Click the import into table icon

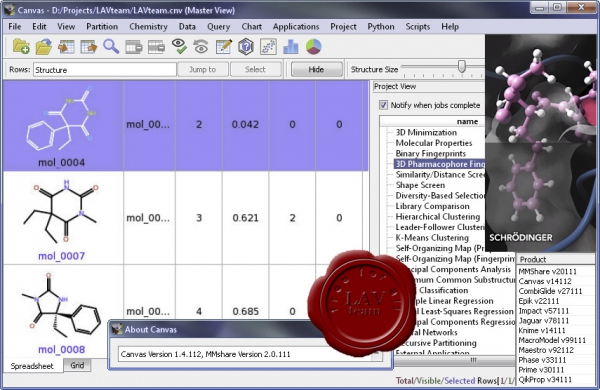click(66, 47)
